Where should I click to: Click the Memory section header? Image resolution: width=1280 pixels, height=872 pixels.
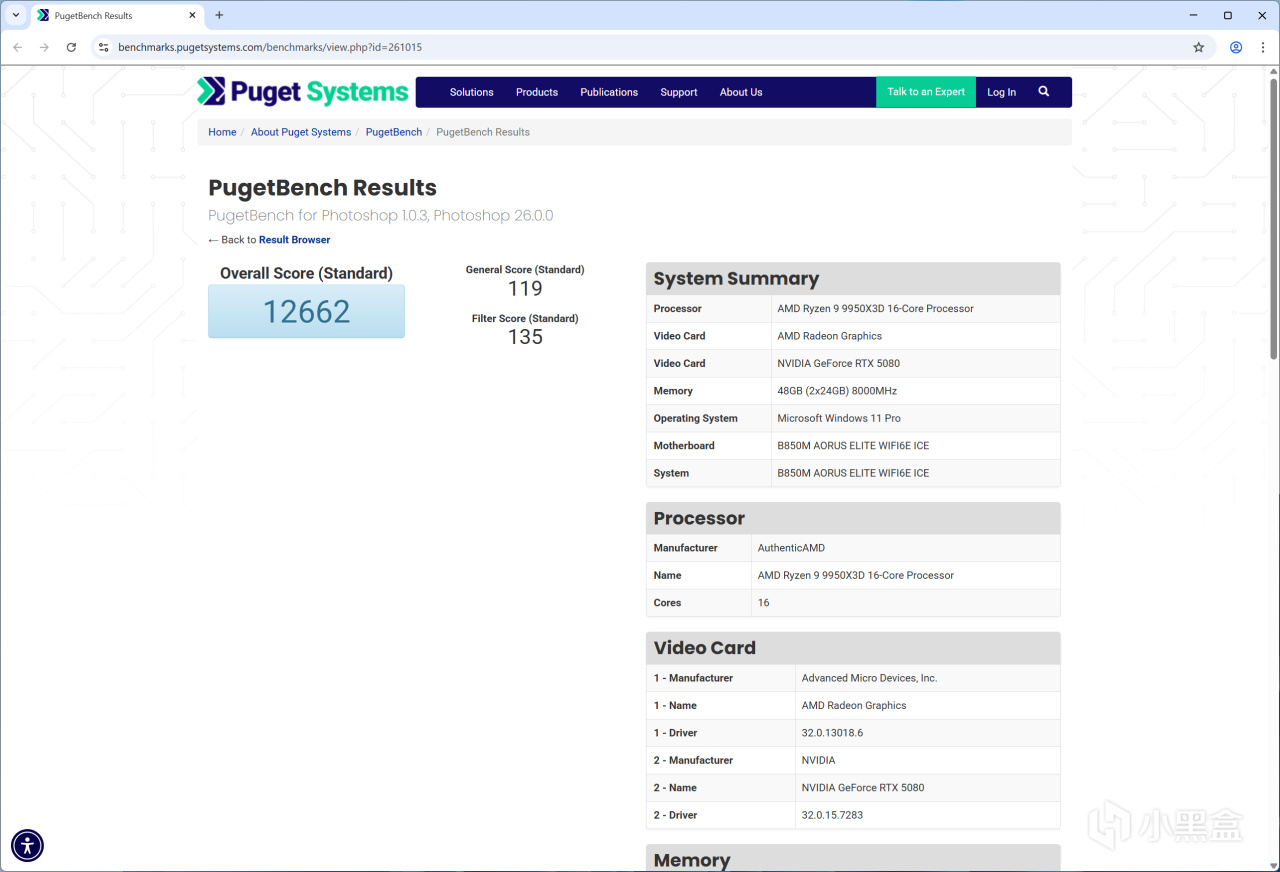coord(853,860)
